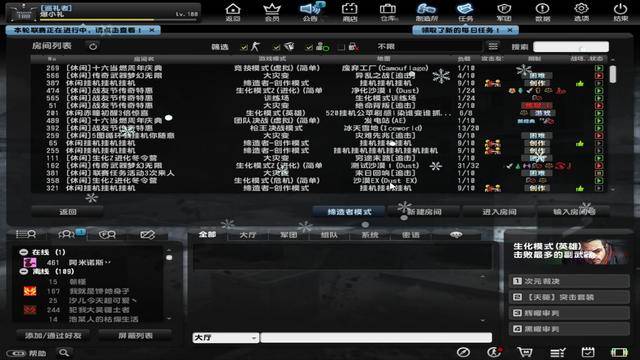Image resolution: width=640 pixels, height=360 pixels.
Task: Open the 商店 shop icon in top bar
Action: (349, 11)
